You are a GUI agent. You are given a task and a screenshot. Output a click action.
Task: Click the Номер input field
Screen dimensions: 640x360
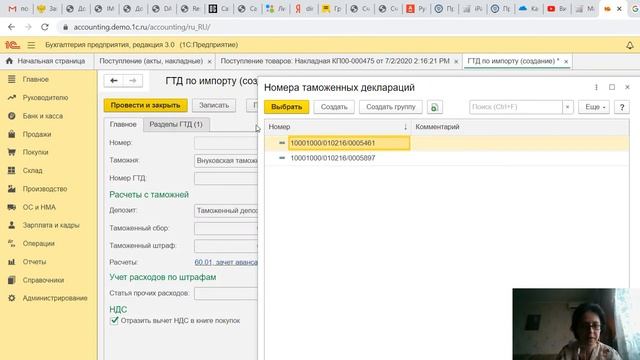(226, 143)
